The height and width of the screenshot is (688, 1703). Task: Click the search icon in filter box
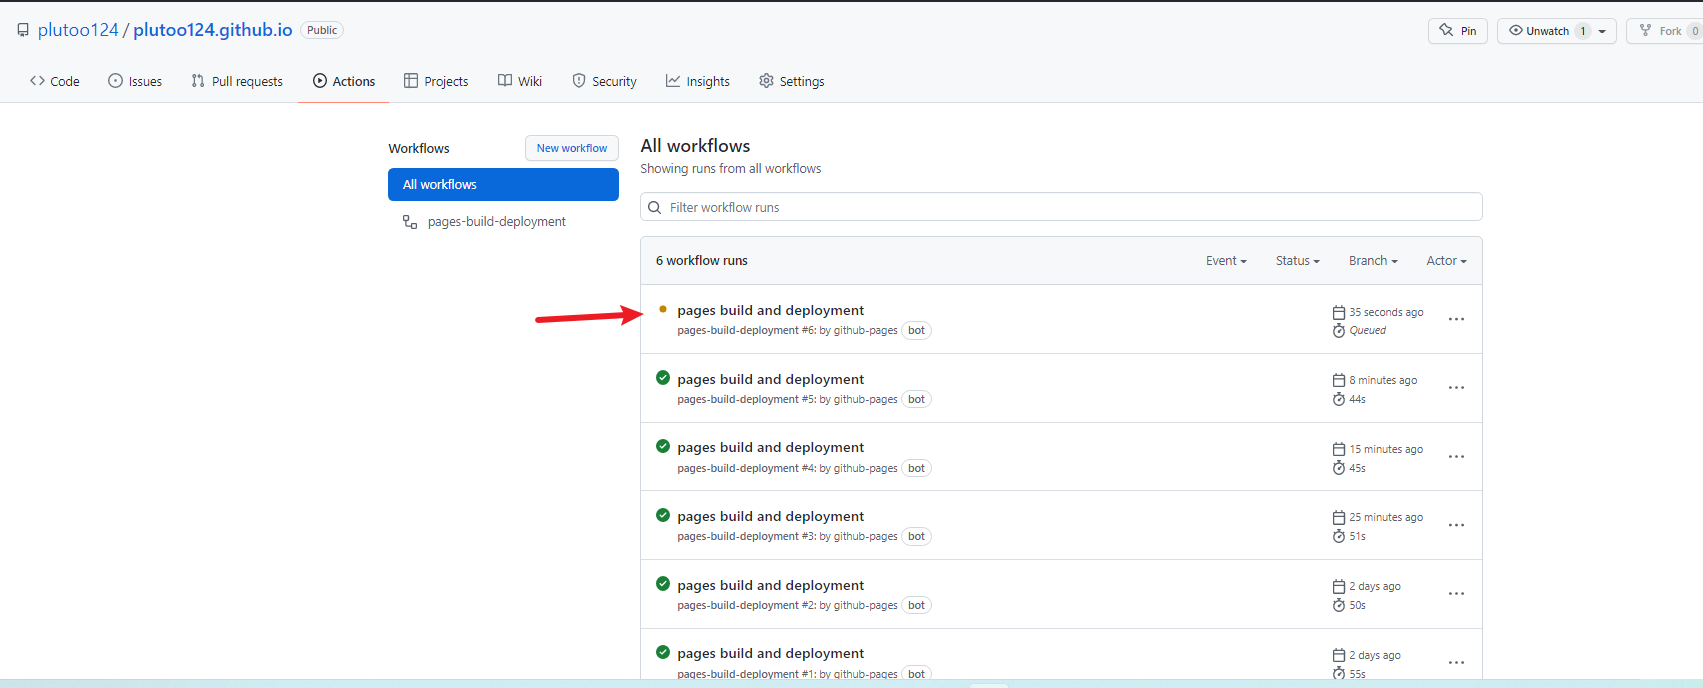[655, 207]
